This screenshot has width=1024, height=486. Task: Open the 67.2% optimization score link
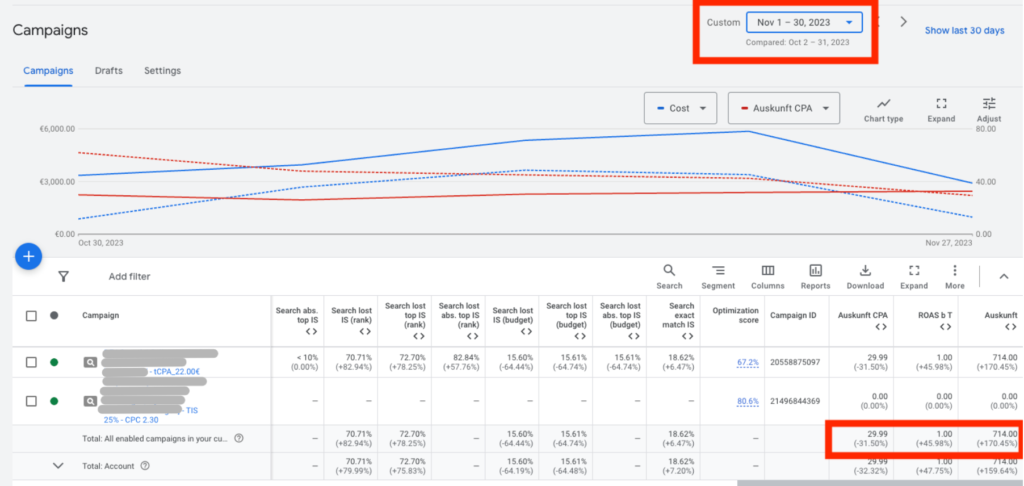pos(747,362)
